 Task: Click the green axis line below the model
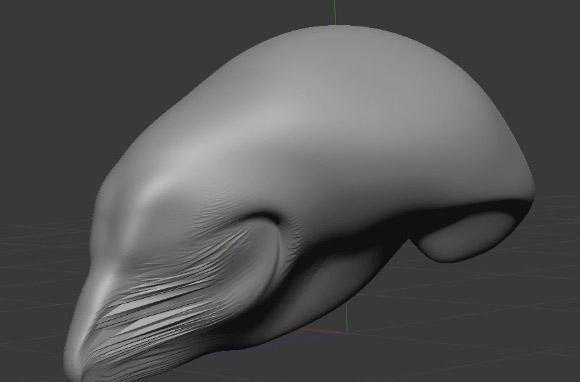[346, 318]
